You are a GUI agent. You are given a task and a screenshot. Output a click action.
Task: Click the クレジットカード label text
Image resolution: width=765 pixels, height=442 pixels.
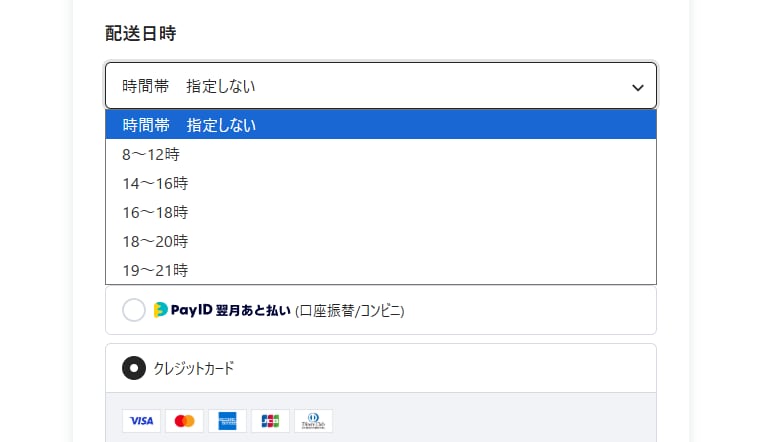[x=193, y=368]
